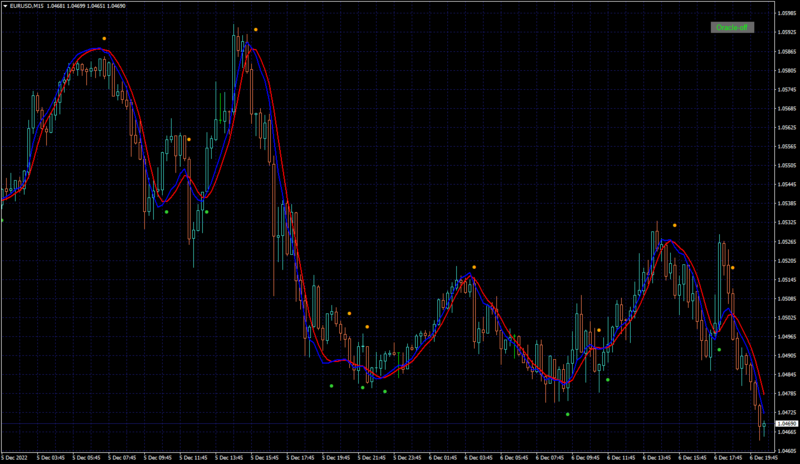
Task: Click the price axis label 1.04665
Action: pos(786,432)
